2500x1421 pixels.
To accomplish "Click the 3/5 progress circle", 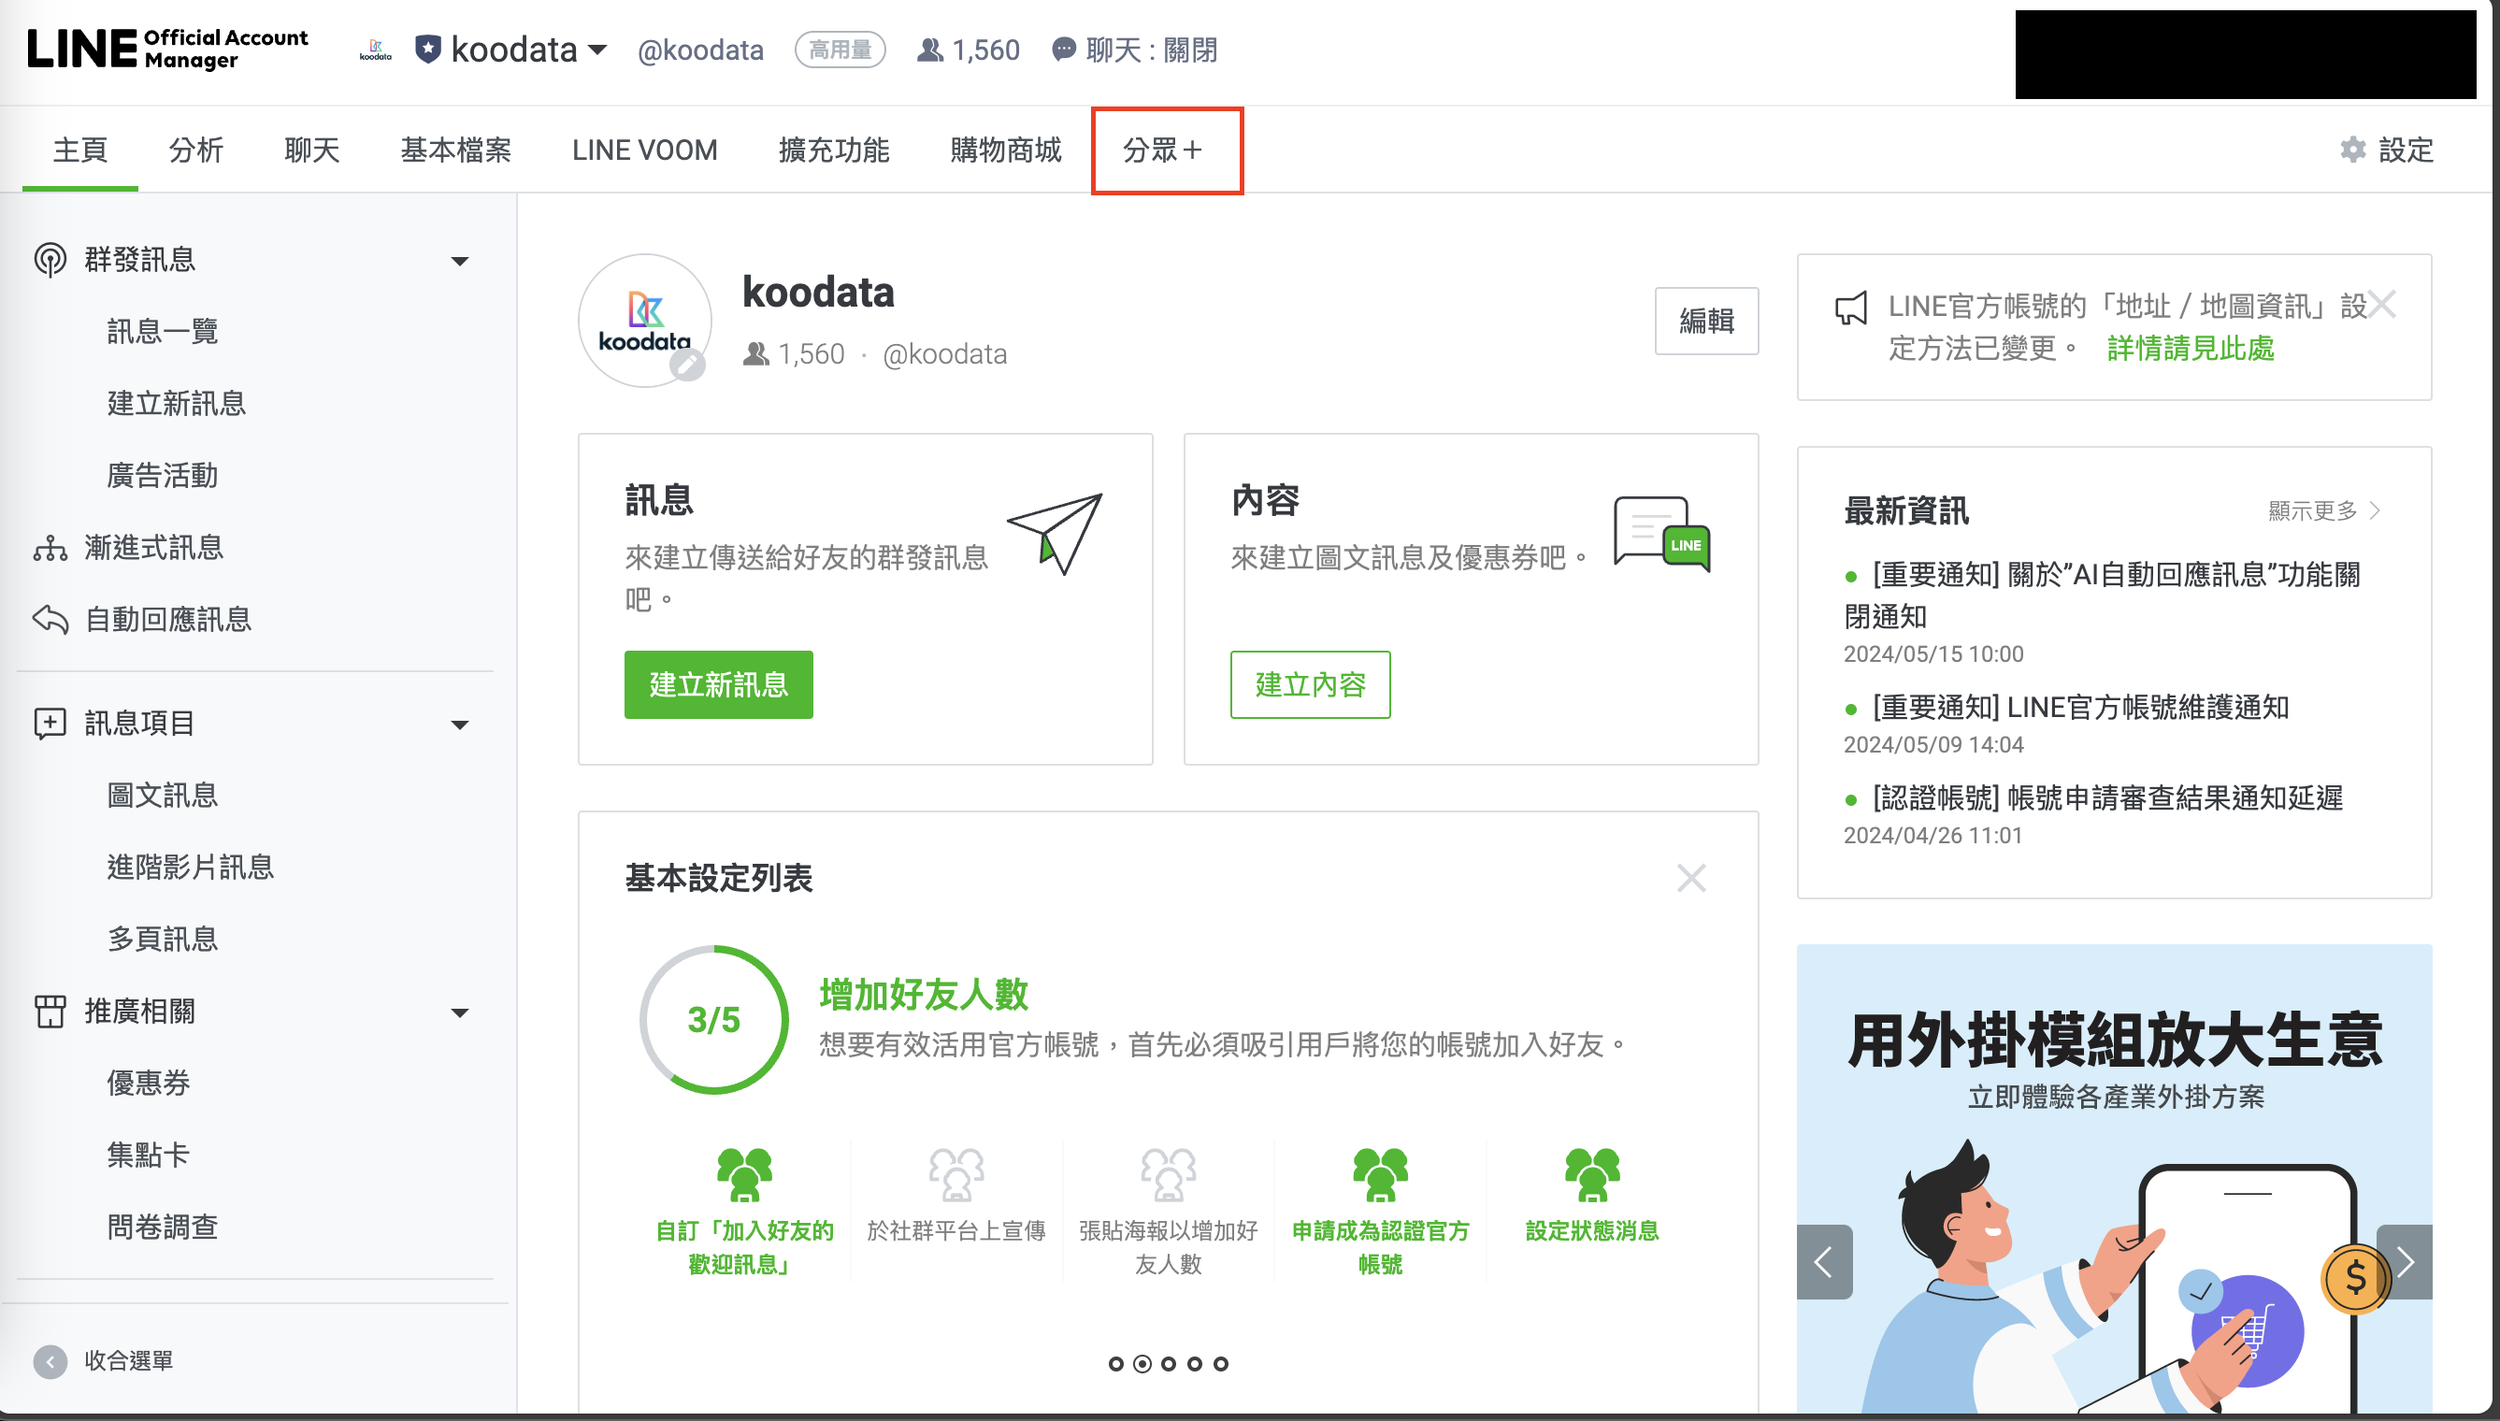I will [714, 1020].
